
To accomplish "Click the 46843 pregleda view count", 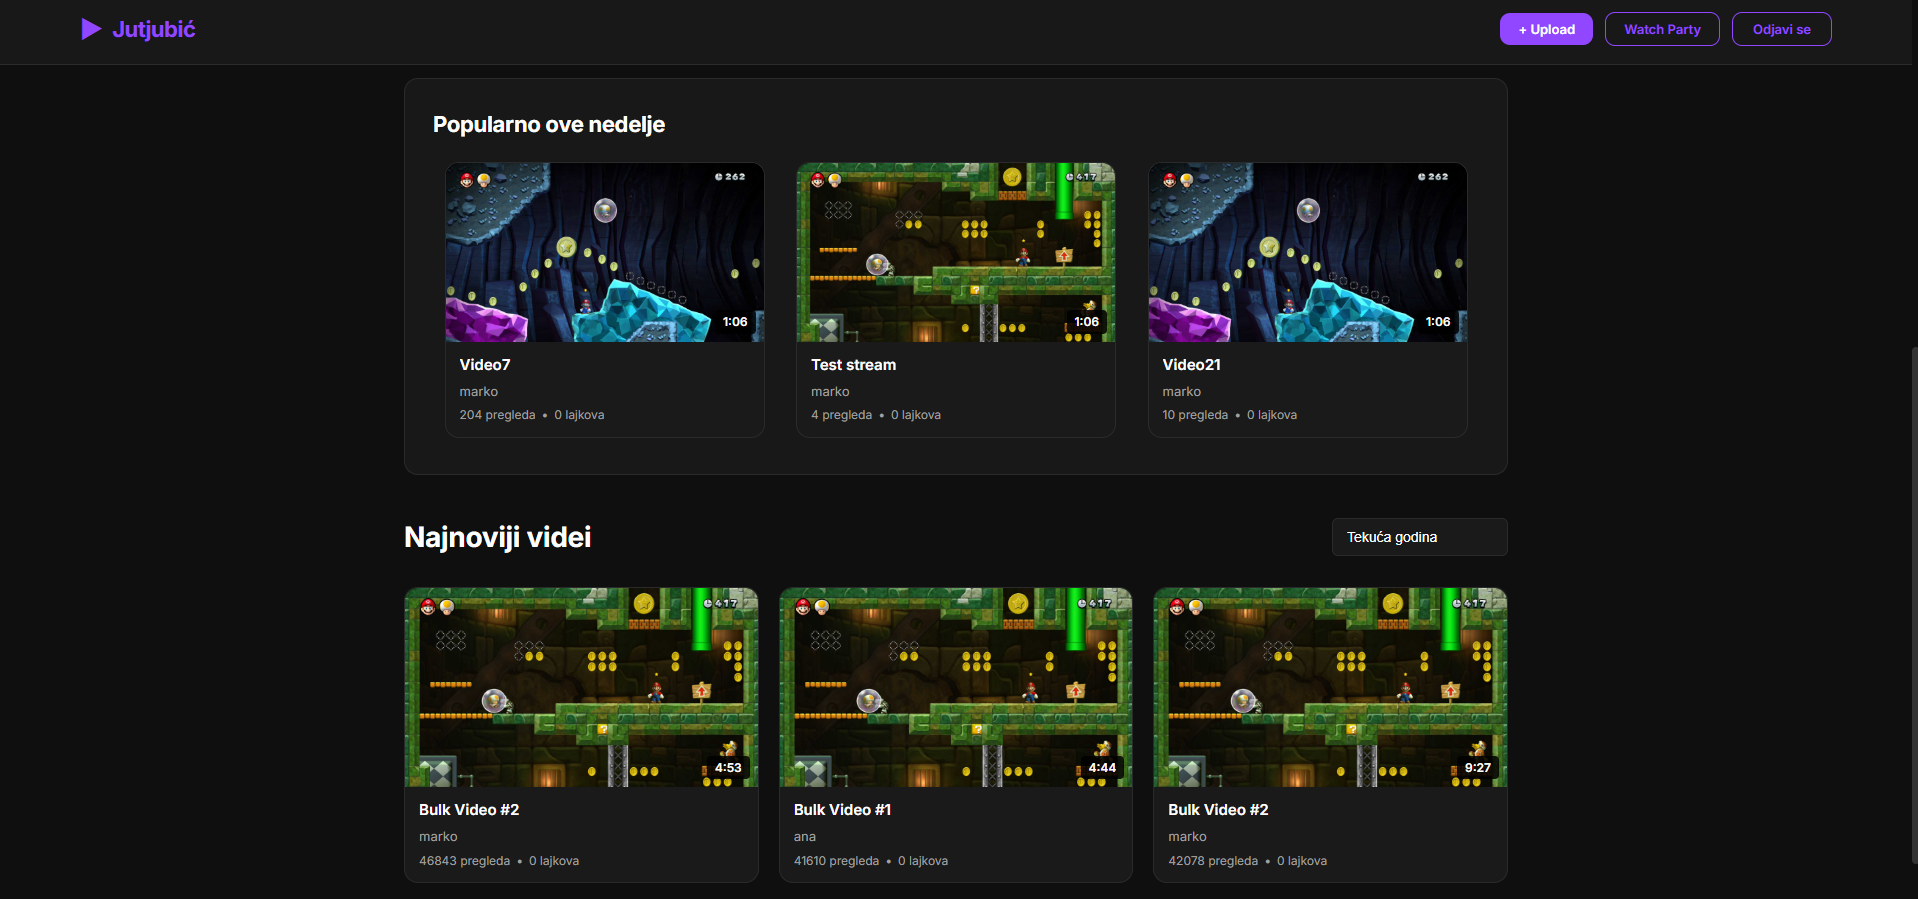I will point(464,861).
